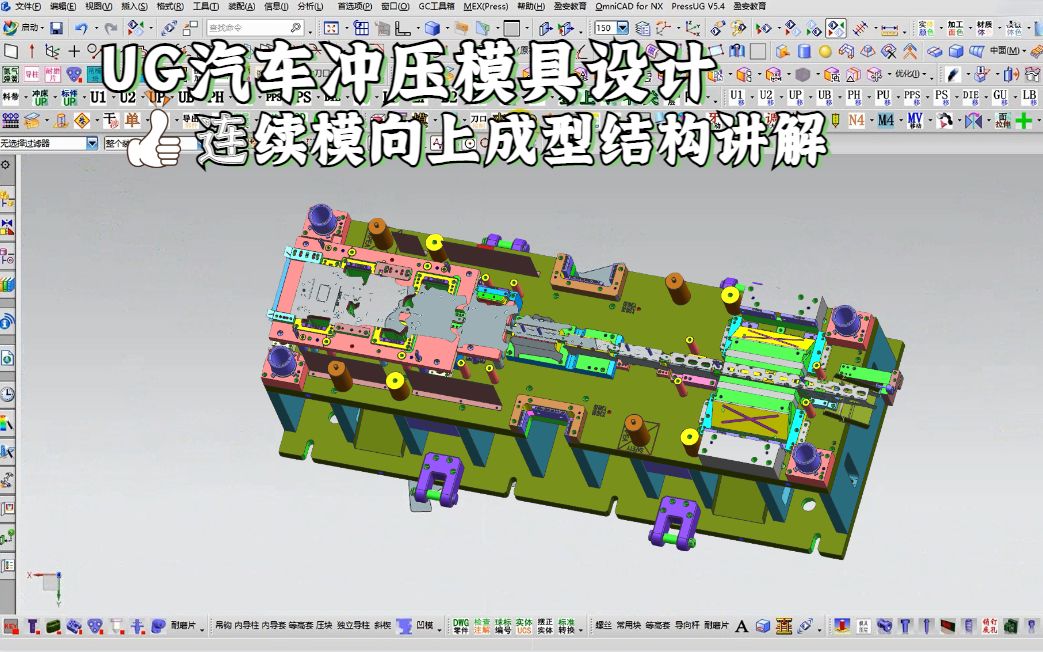Click the 加工面色 color button
The height and width of the screenshot is (652, 1043).
(x=955, y=28)
